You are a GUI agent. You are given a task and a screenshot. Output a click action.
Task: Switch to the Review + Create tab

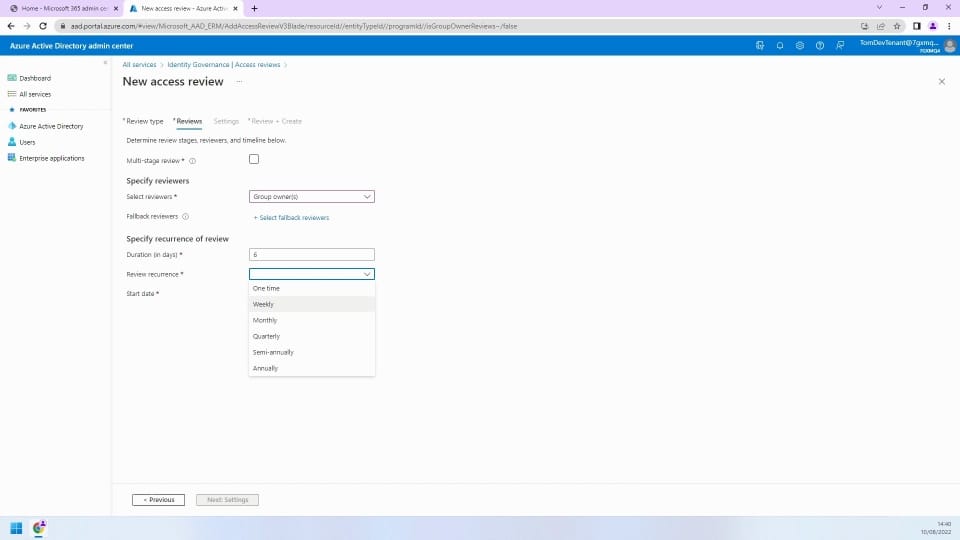click(276, 121)
